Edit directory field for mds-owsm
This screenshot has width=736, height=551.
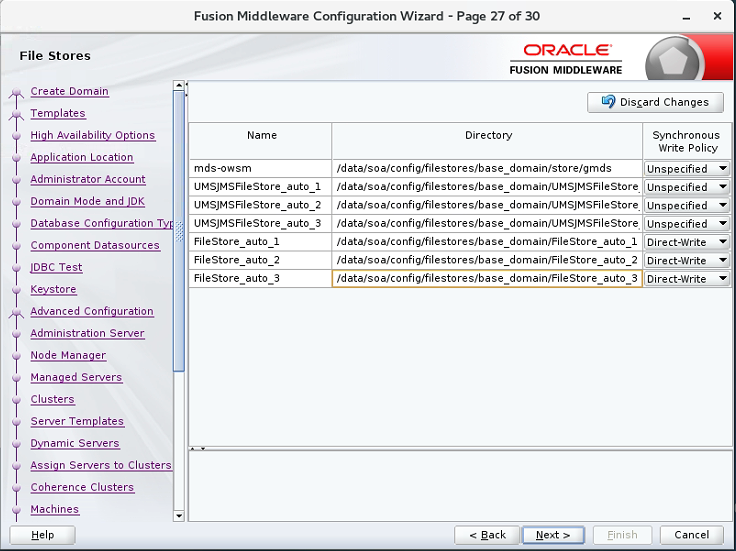(x=487, y=168)
